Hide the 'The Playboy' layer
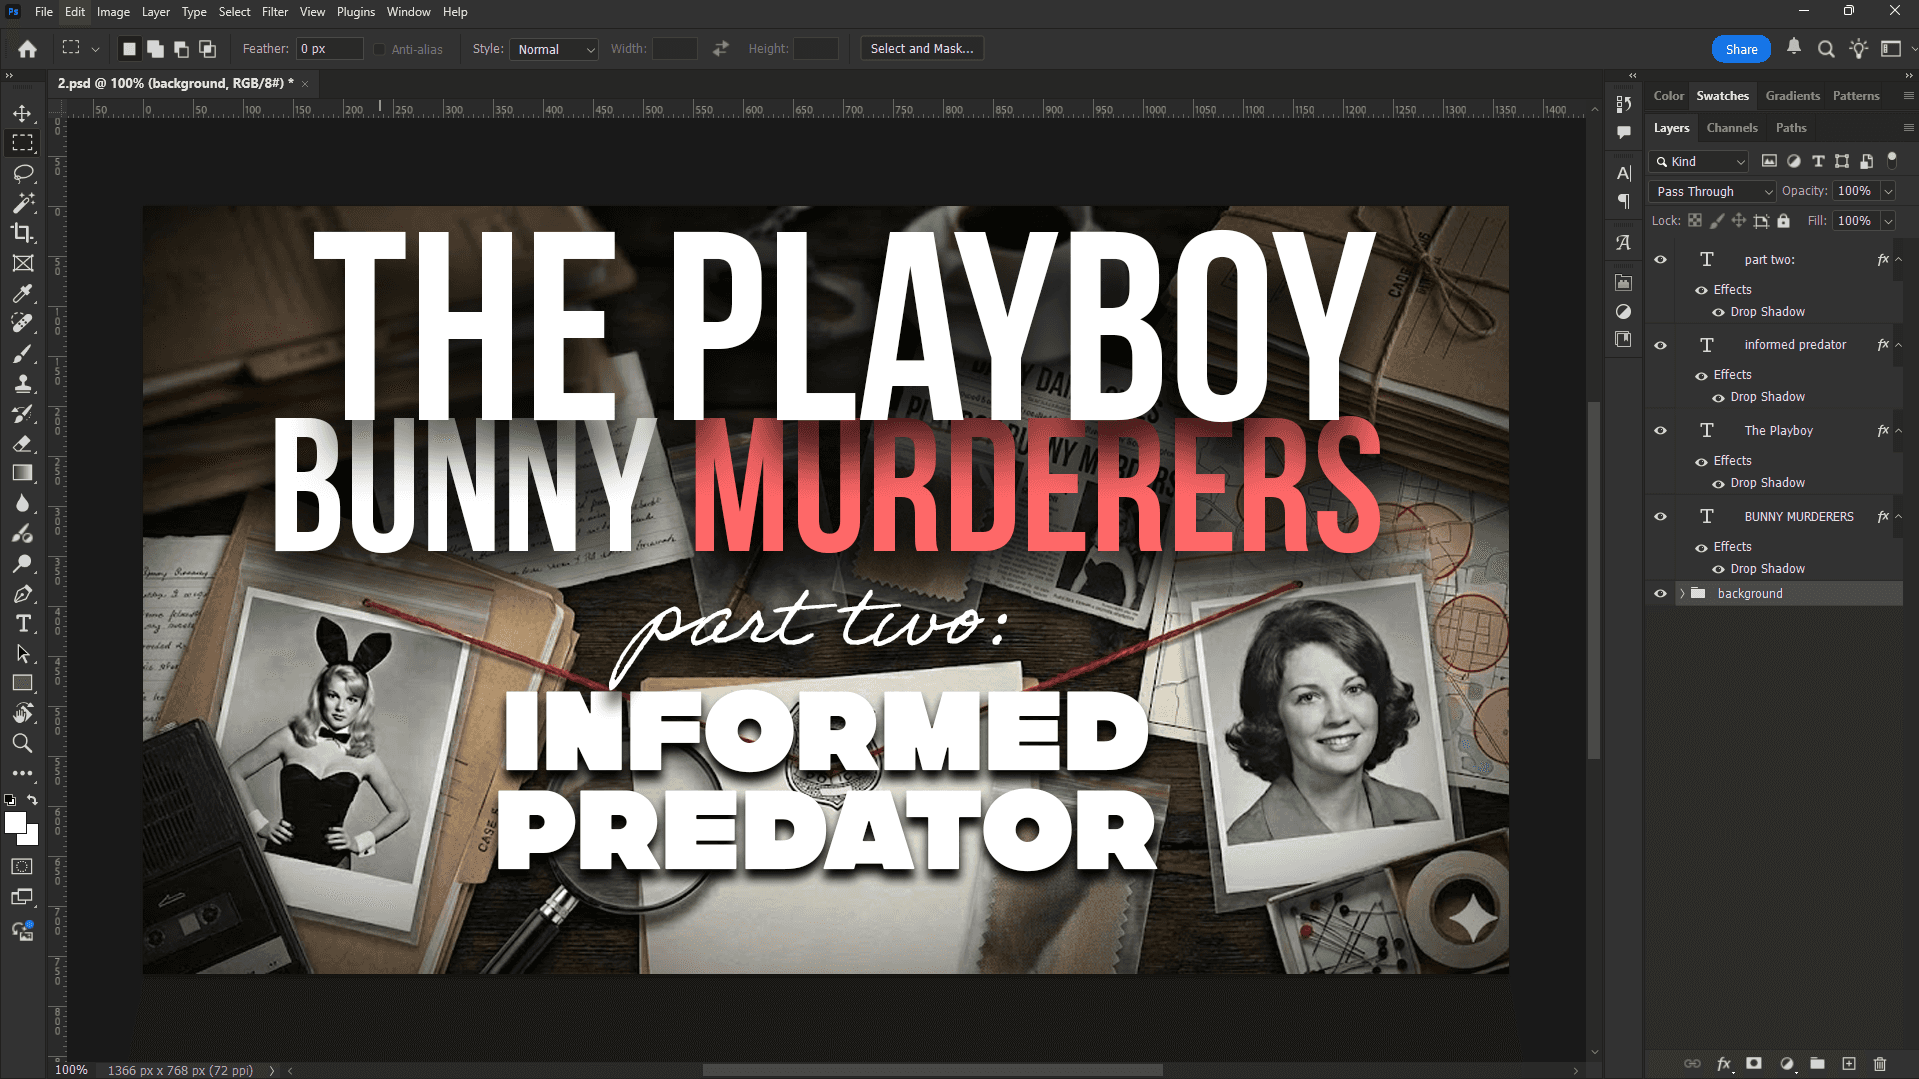This screenshot has height=1079, width=1919. point(1660,431)
